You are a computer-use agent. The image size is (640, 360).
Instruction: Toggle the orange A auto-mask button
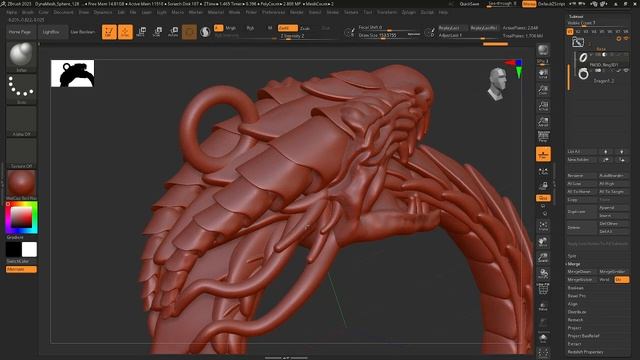click(x=218, y=28)
